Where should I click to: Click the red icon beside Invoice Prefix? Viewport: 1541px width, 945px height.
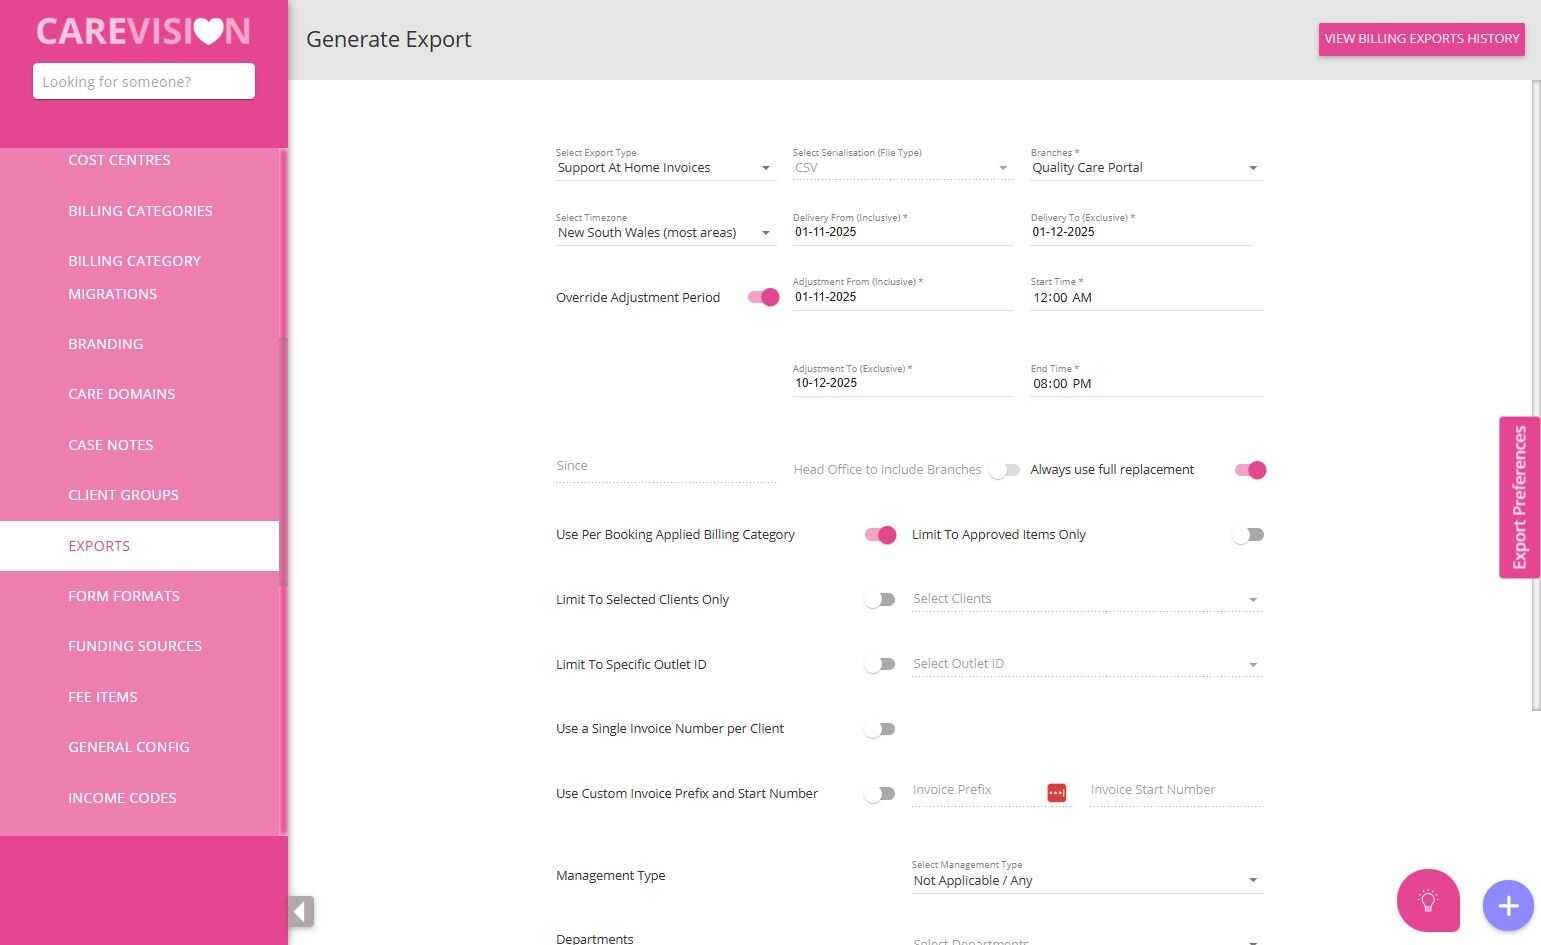pyautogui.click(x=1057, y=792)
